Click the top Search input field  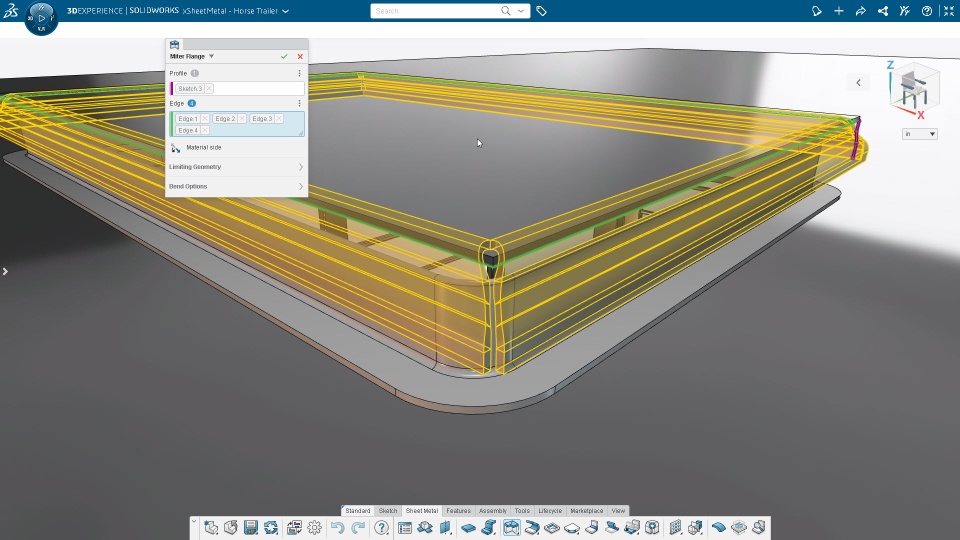click(x=435, y=11)
